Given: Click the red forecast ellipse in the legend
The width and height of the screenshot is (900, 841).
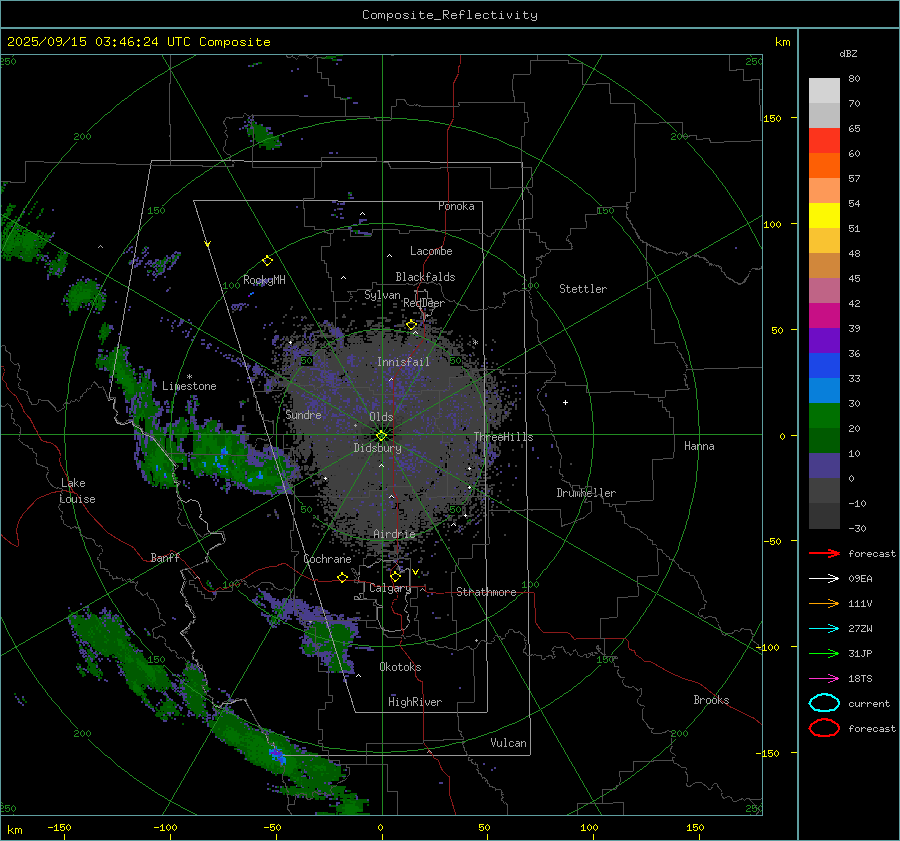Looking at the screenshot, I should (x=824, y=728).
